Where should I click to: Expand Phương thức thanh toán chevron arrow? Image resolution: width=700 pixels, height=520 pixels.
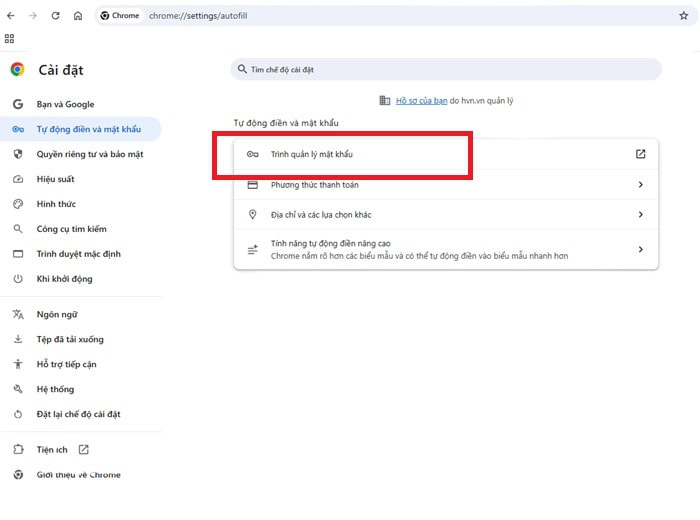pyautogui.click(x=641, y=185)
